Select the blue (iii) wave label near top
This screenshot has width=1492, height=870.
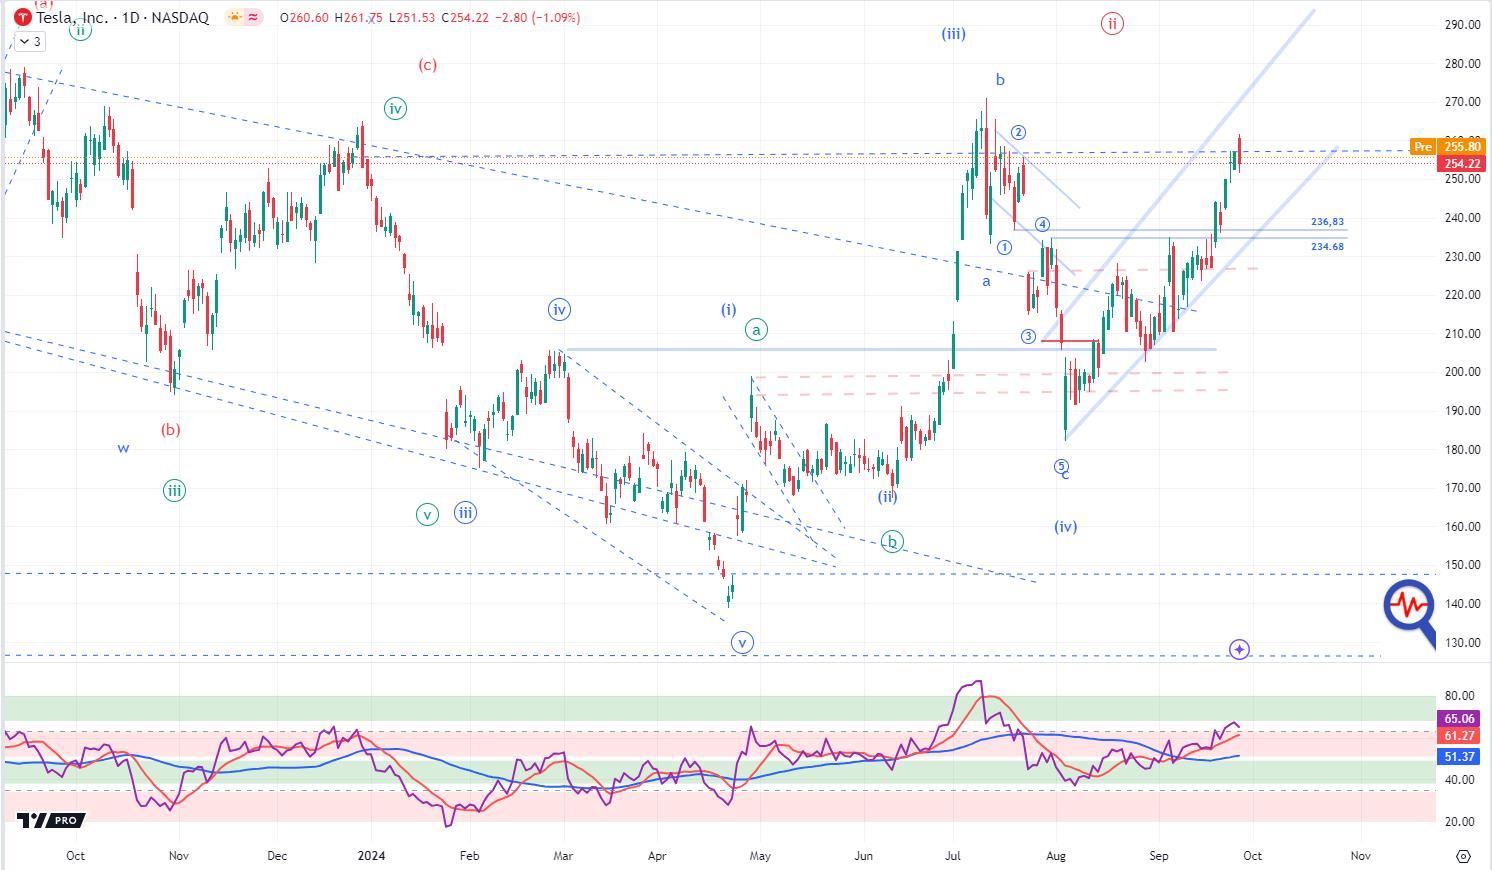tap(953, 34)
